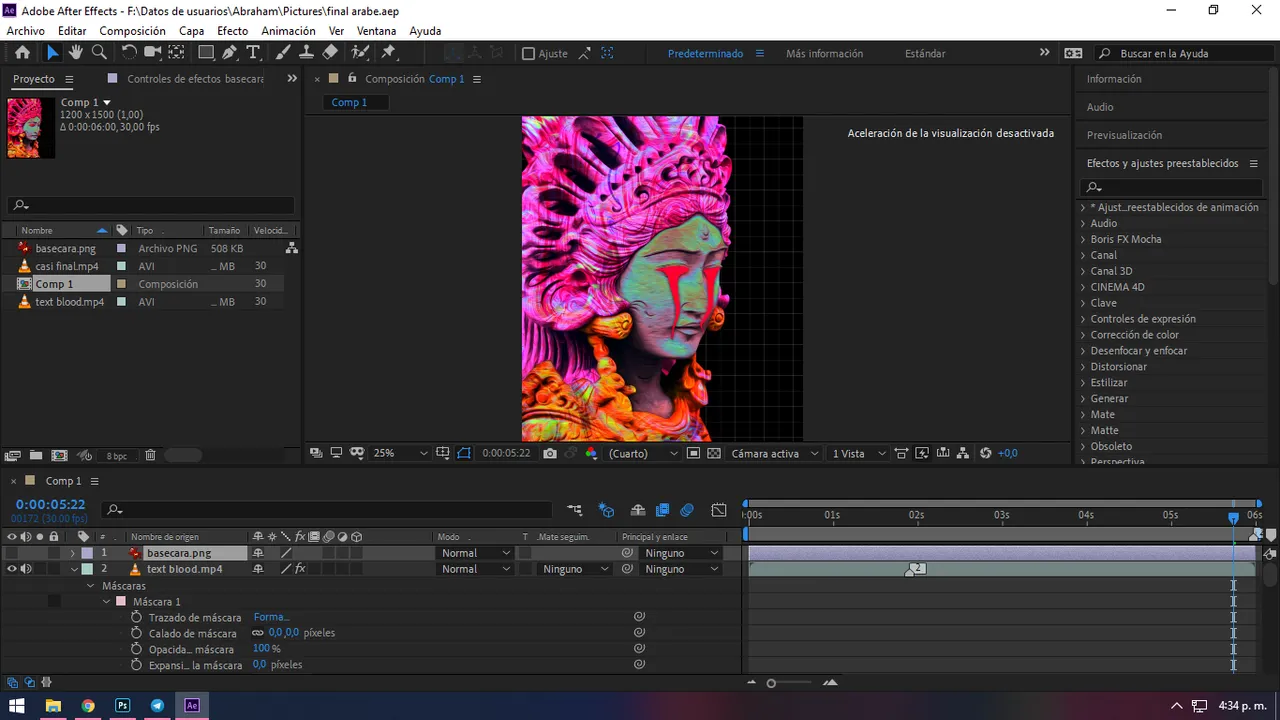Open the composition flowchart icon in viewer
Screen dimensions: 1280x720
[x=963, y=453]
